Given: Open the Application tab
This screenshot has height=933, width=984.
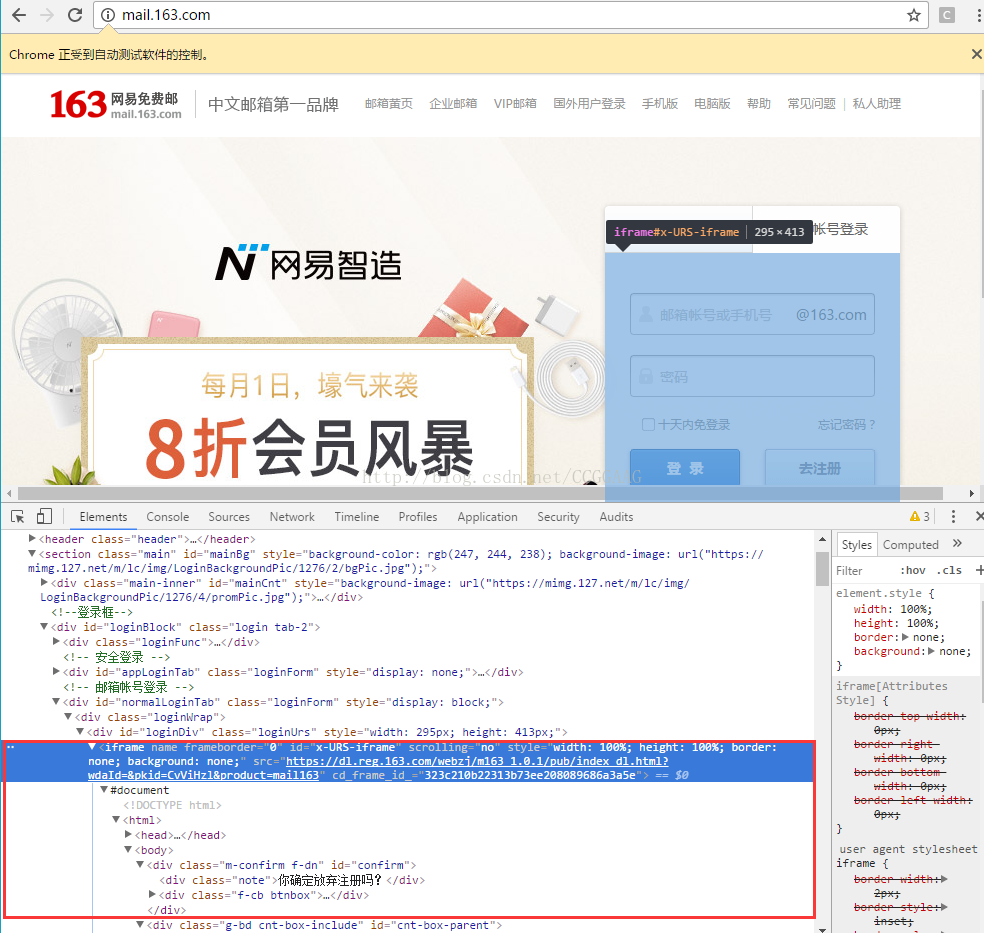Looking at the screenshot, I should point(487,516).
